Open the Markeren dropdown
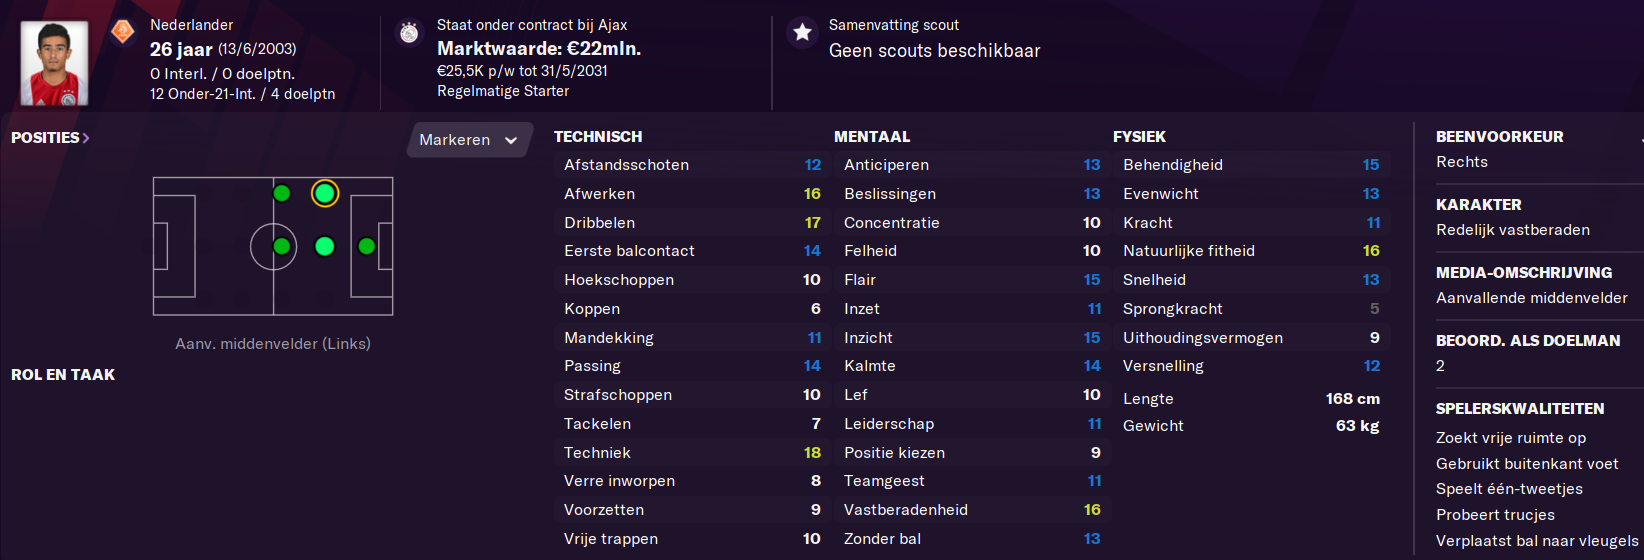This screenshot has height=560, width=1644. [x=468, y=140]
